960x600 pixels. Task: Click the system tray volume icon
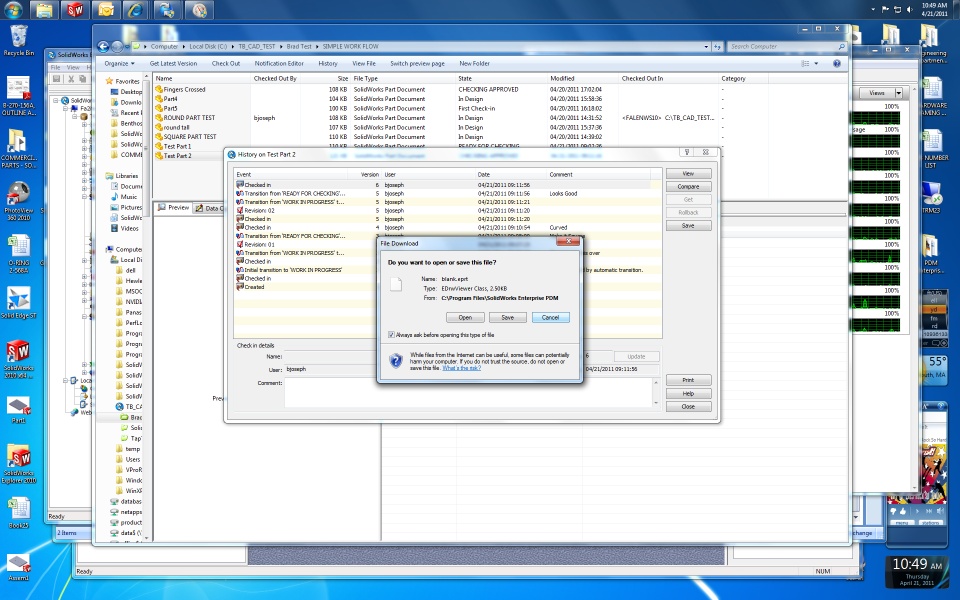coord(910,9)
